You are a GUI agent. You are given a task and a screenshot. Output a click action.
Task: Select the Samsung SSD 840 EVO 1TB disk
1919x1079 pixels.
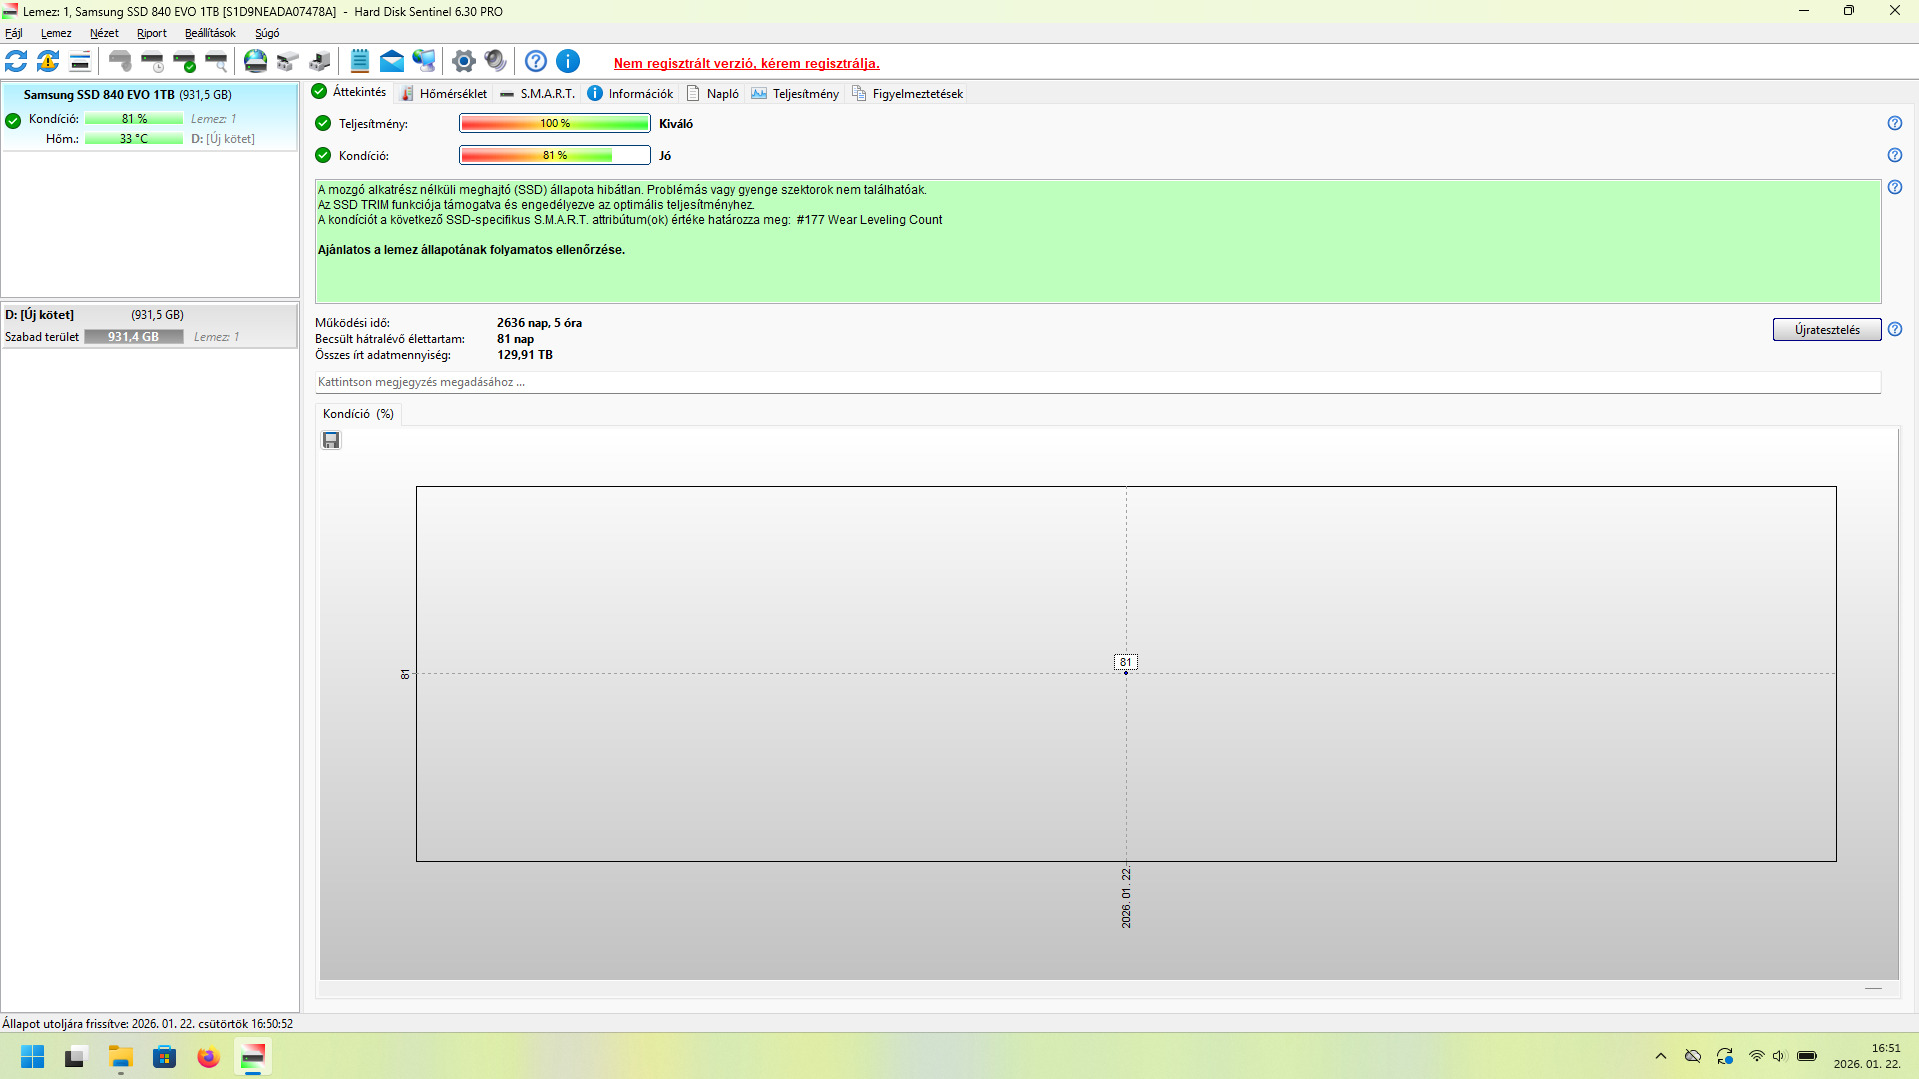(x=149, y=117)
